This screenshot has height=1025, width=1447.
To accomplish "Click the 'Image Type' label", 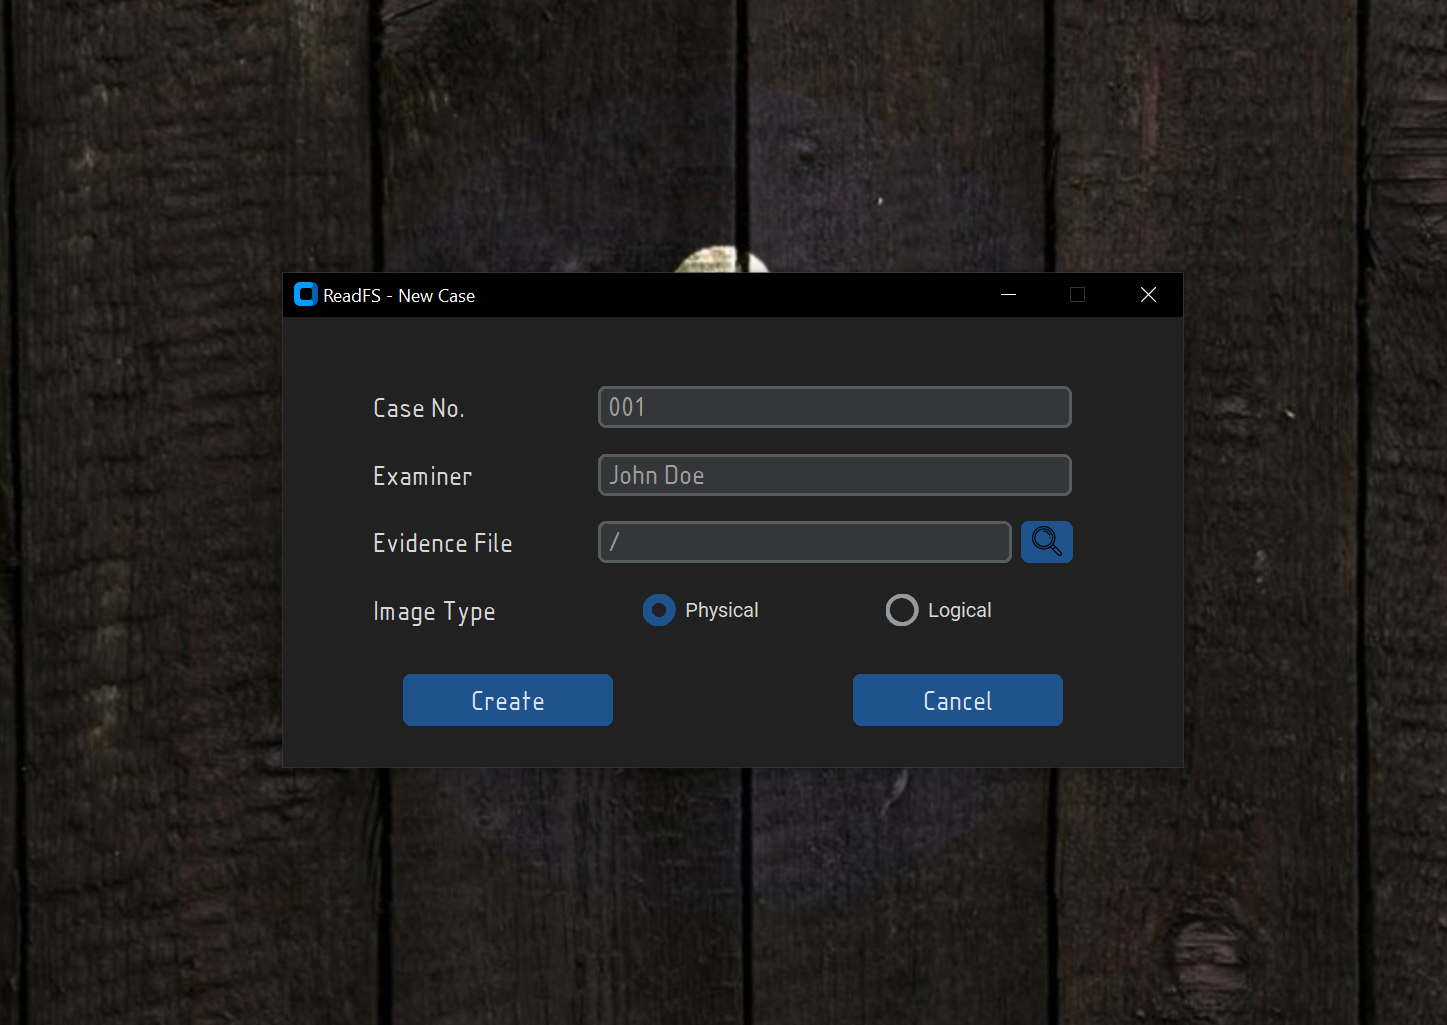I will pos(434,611).
